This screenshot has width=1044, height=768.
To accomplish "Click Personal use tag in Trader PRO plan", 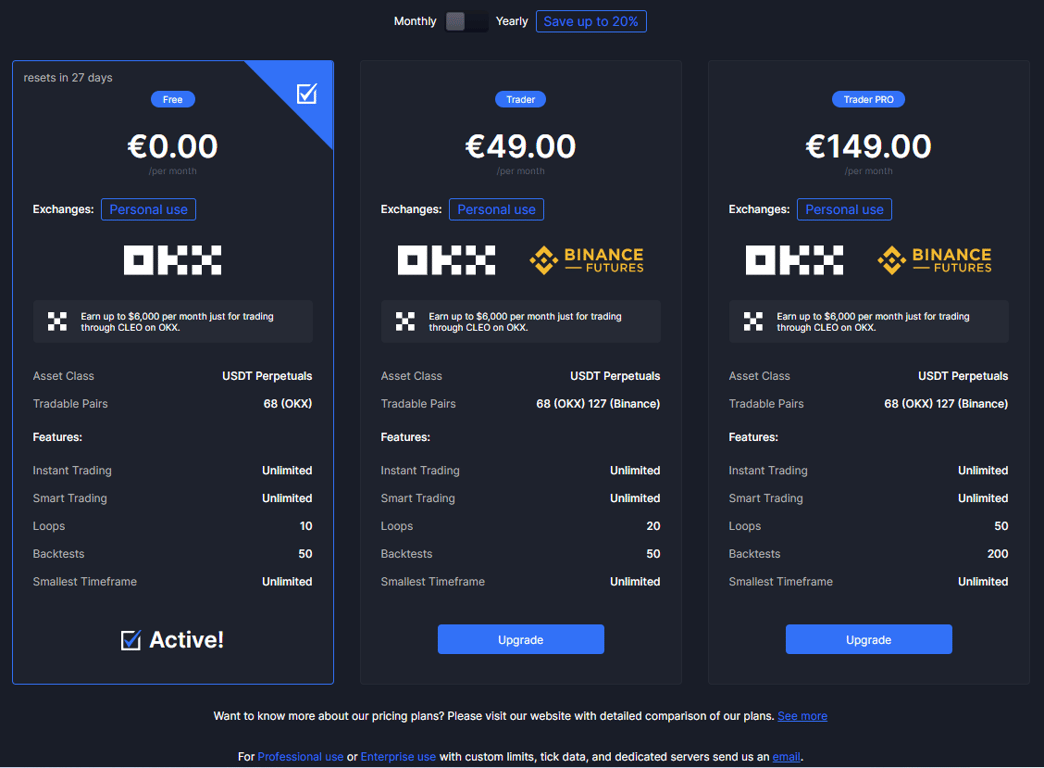I will click(x=844, y=209).
